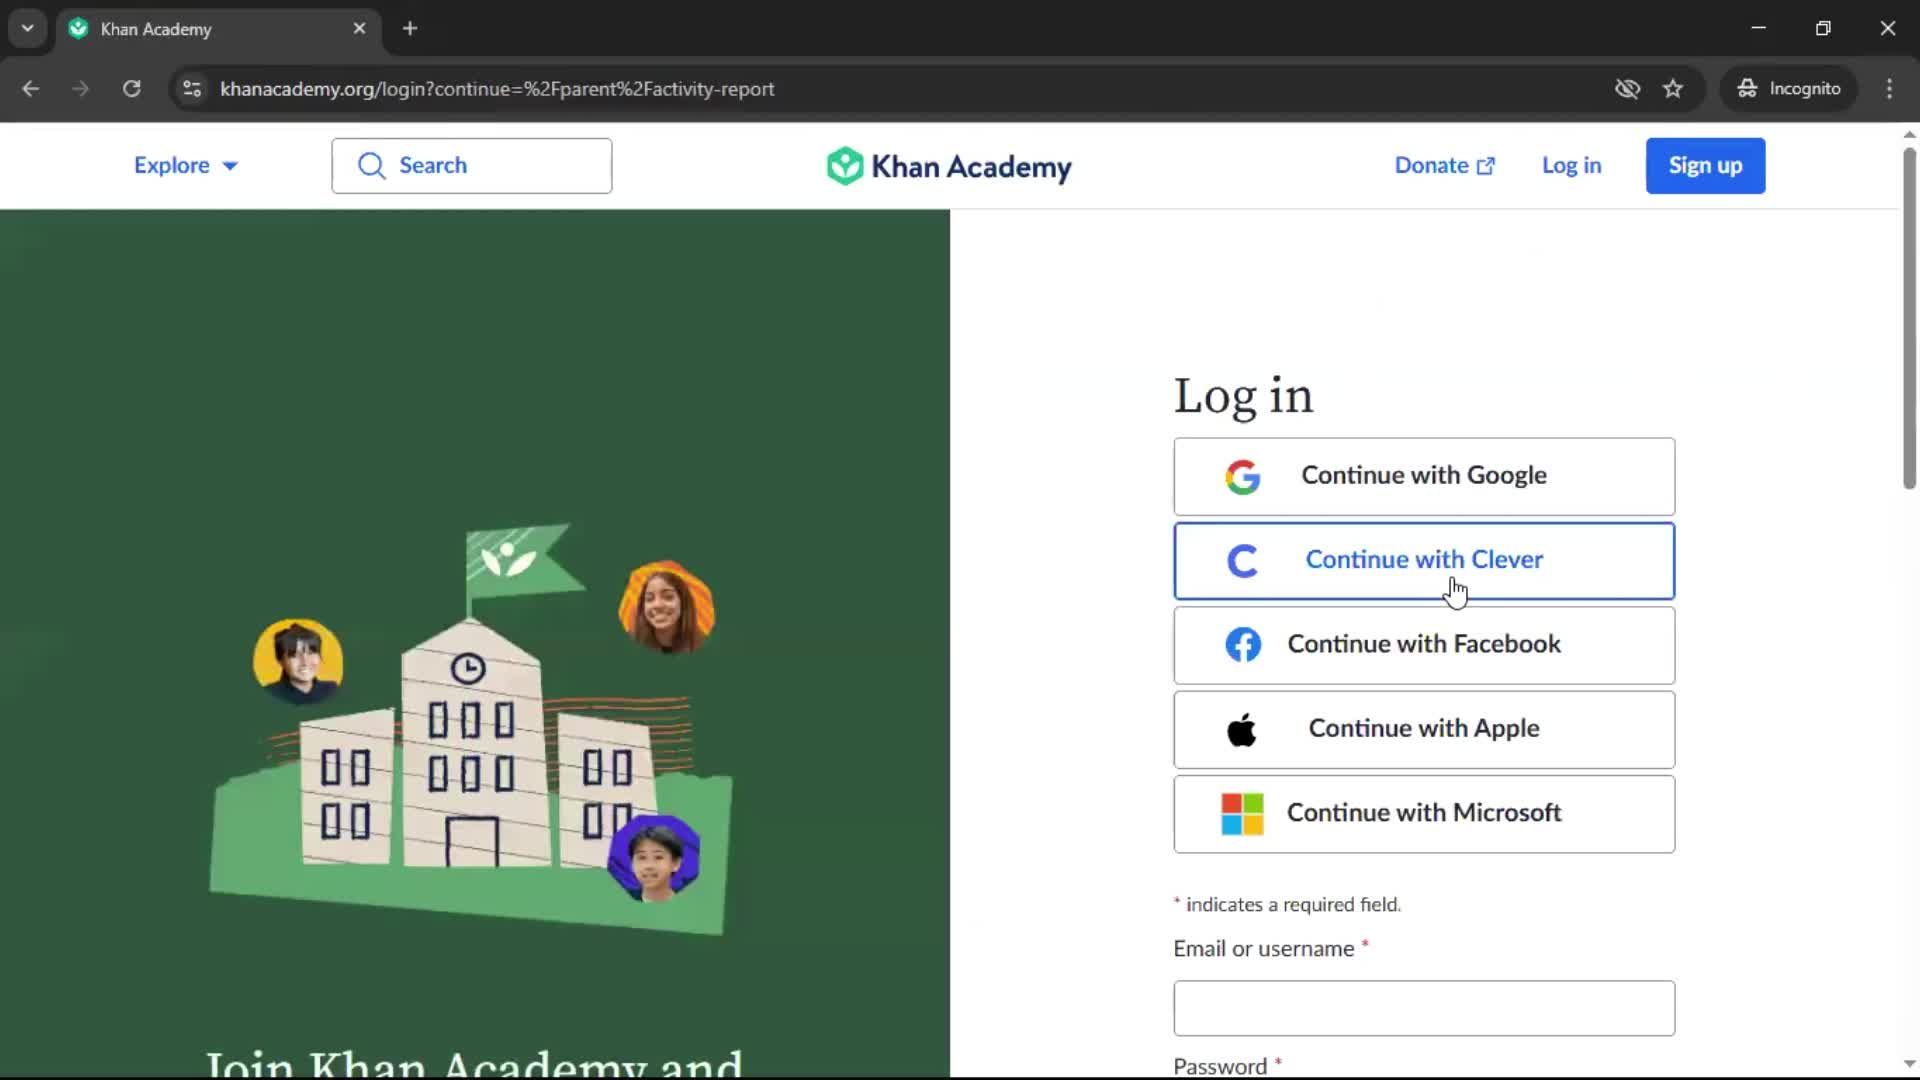Choose Continue with Microsoft
Screen dimensions: 1920x1080
(x=1424, y=814)
